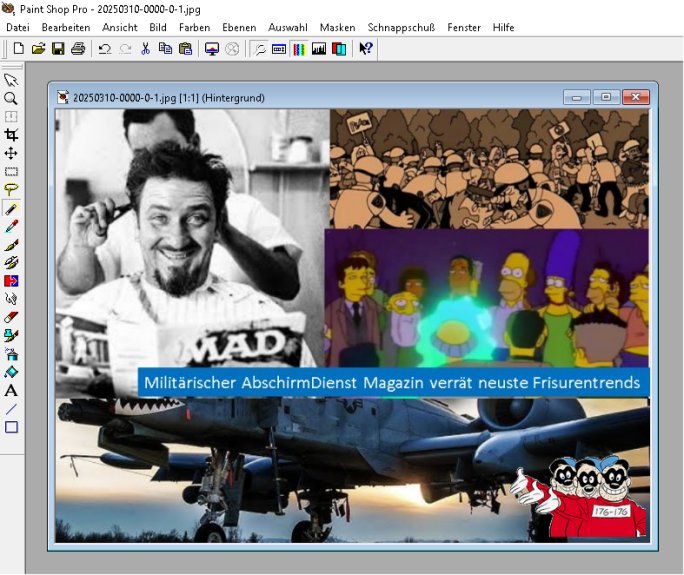This screenshot has width=684, height=575.
Task: Open the Datei menu
Action: 18,27
